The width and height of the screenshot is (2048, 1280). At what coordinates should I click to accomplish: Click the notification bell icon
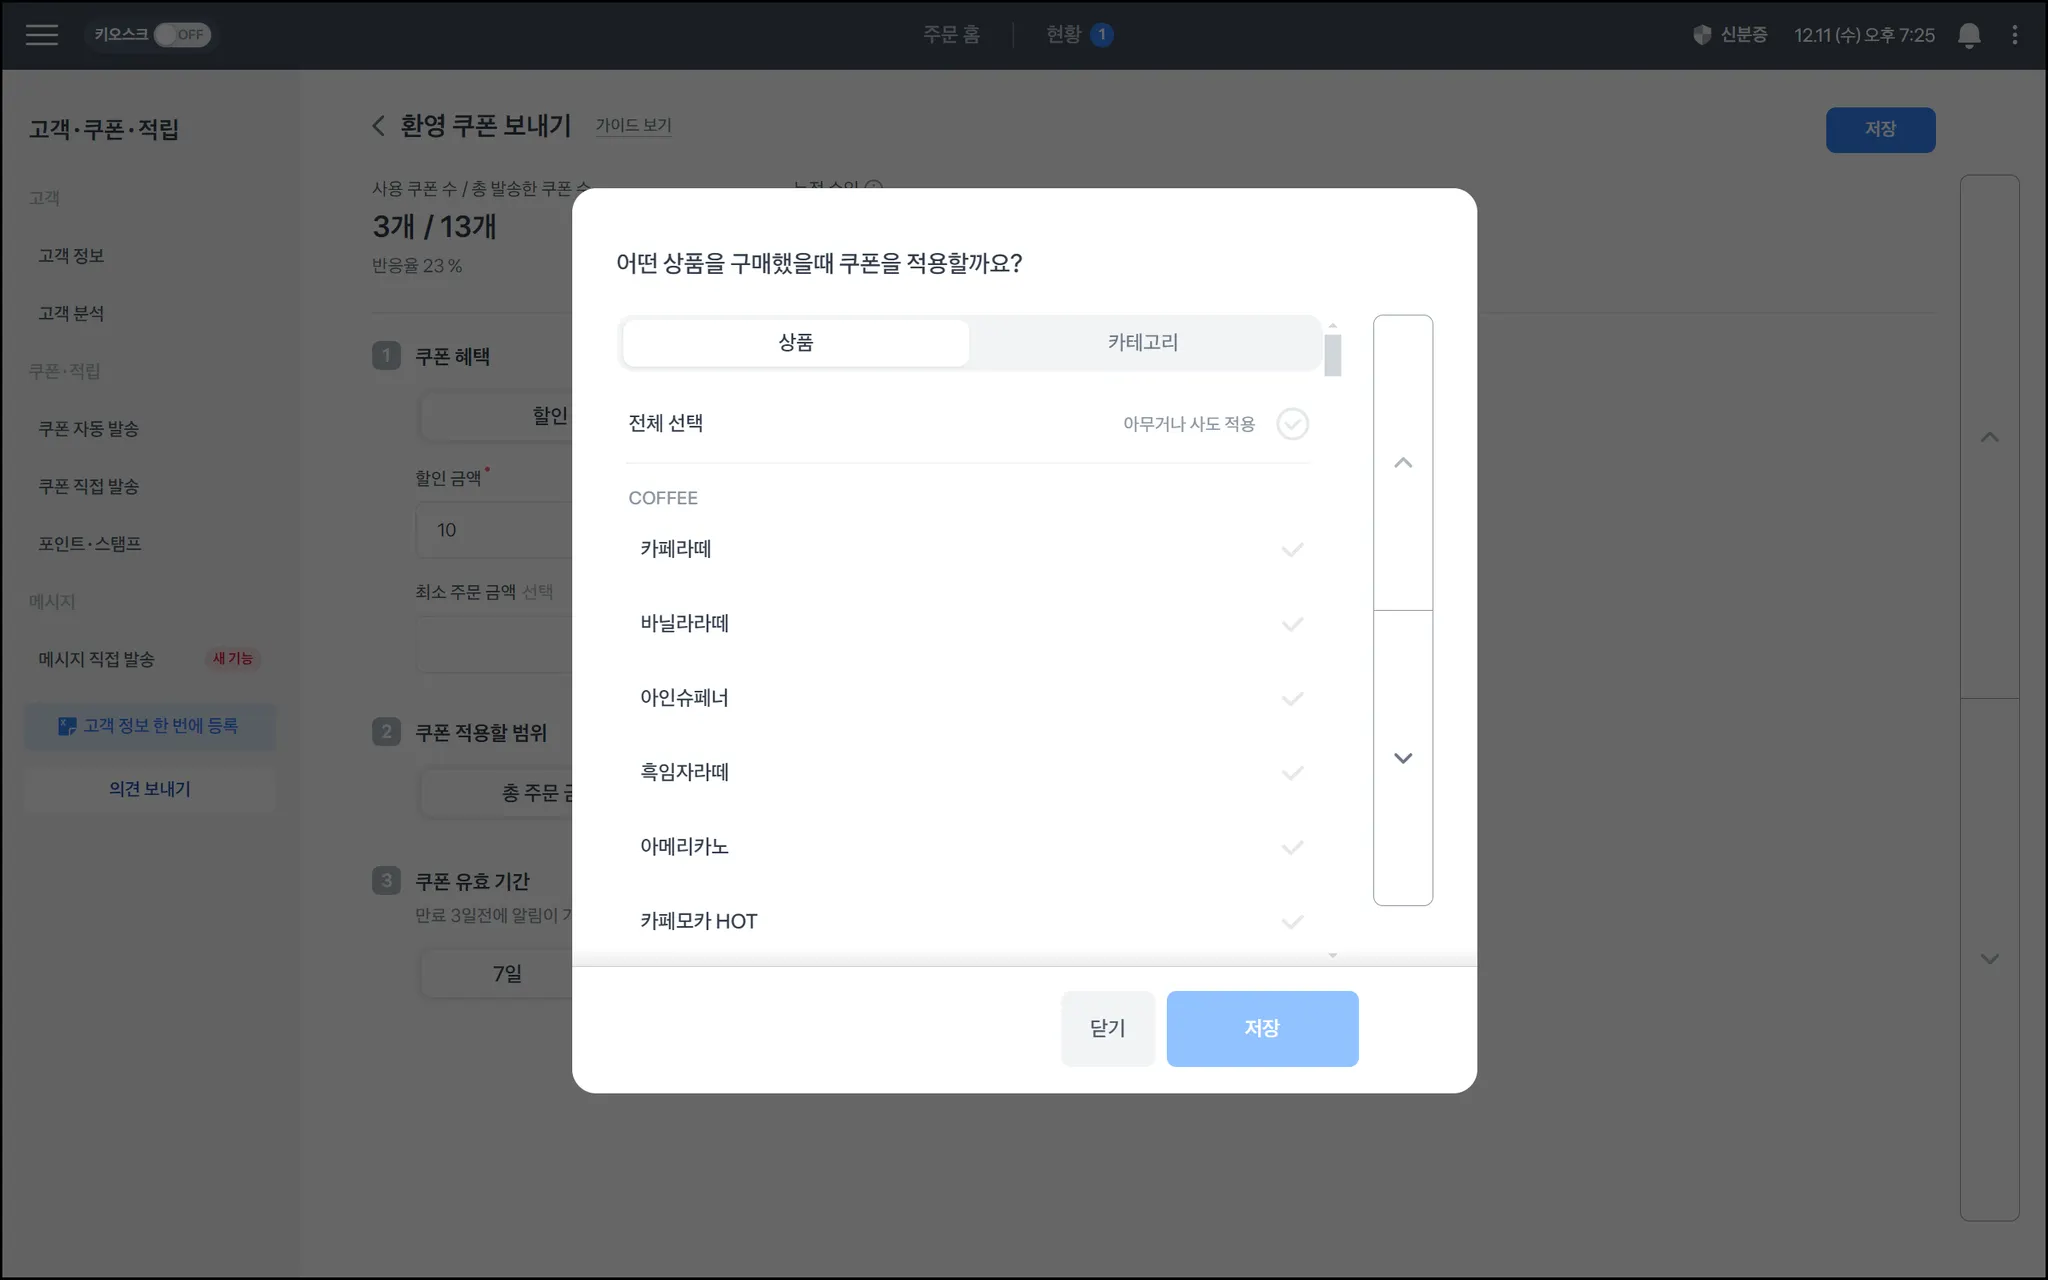tap(1968, 35)
